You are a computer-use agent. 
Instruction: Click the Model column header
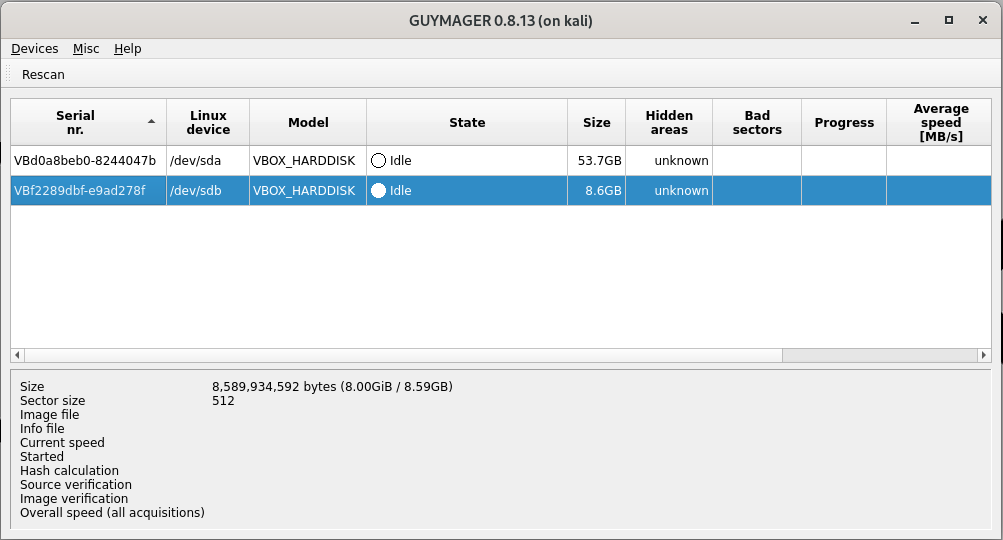pyautogui.click(x=308, y=122)
